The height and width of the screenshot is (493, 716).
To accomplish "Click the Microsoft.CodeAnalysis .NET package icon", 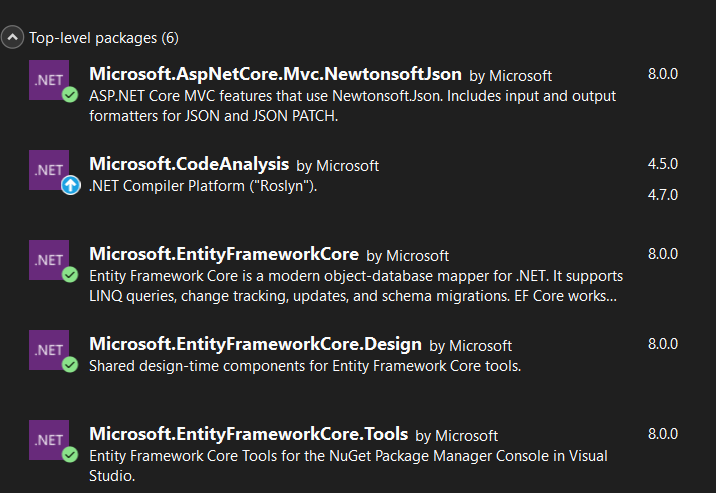I will click(49, 169).
